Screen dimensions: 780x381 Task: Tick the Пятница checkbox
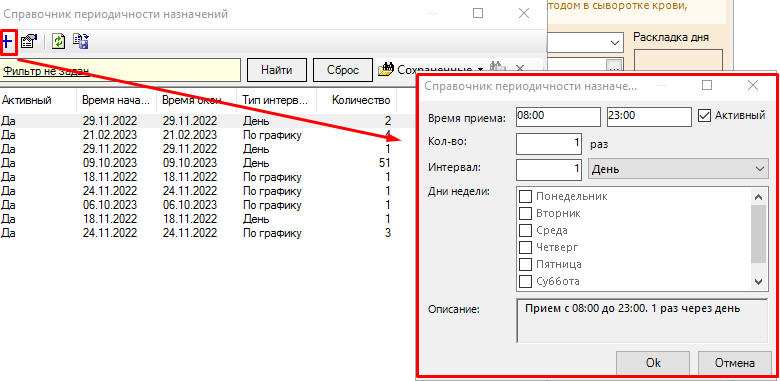pyautogui.click(x=525, y=264)
